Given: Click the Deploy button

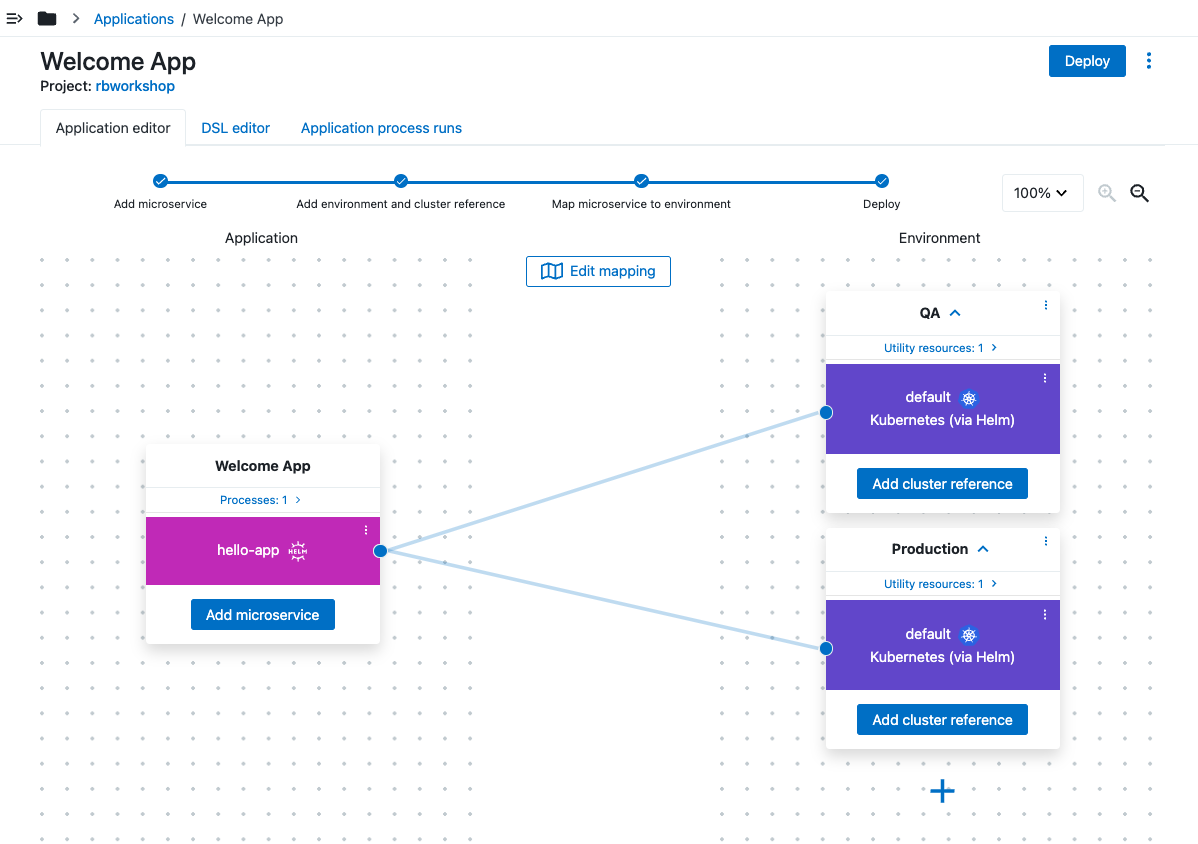Looking at the screenshot, I should coord(1087,61).
